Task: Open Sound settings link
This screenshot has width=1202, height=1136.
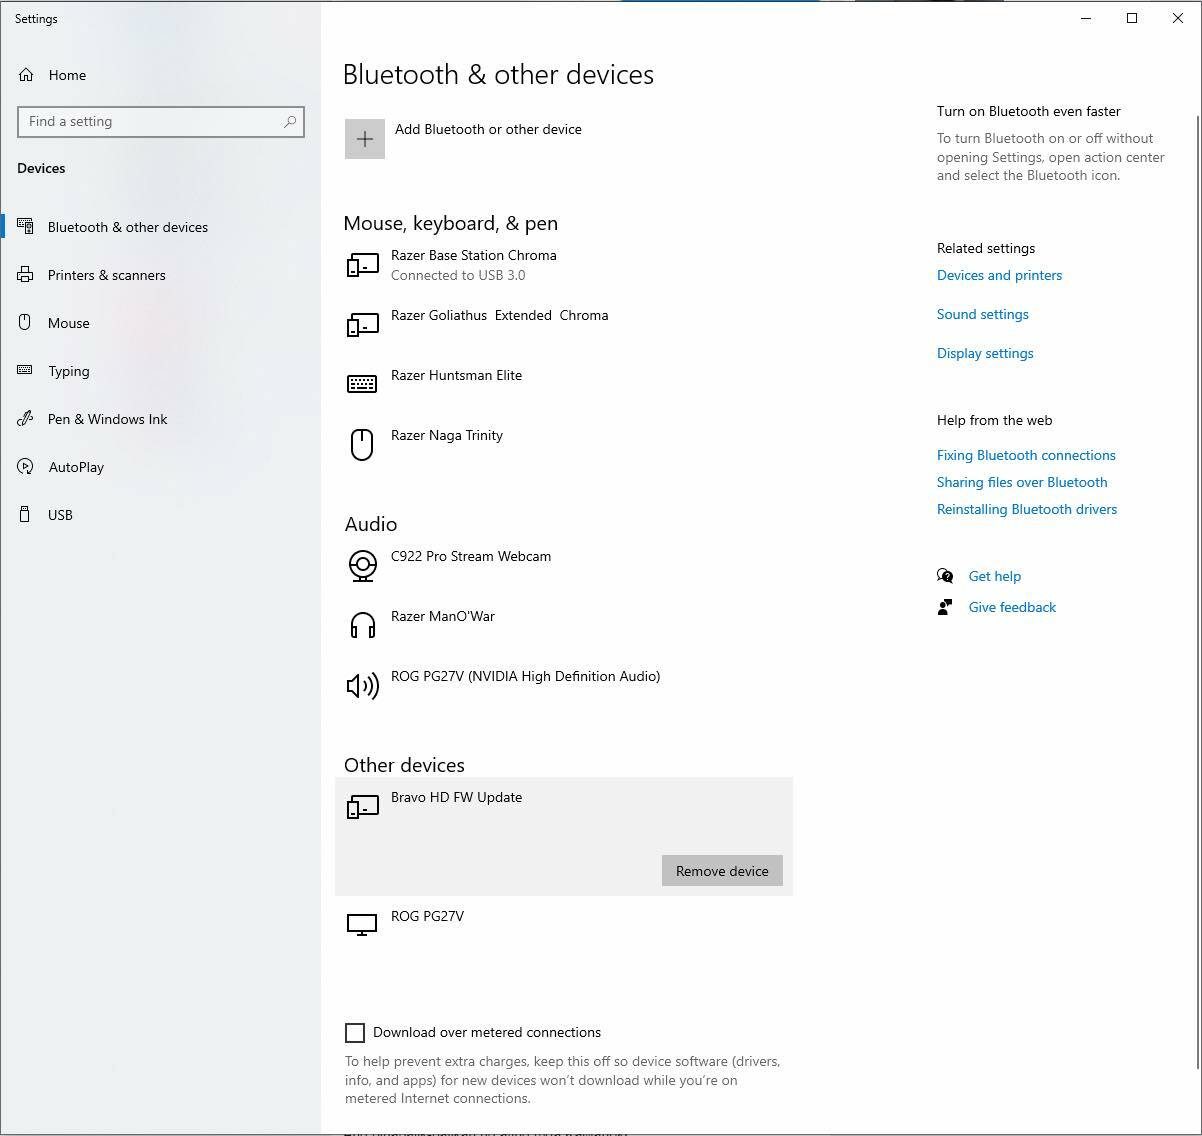Action: click(983, 314)
